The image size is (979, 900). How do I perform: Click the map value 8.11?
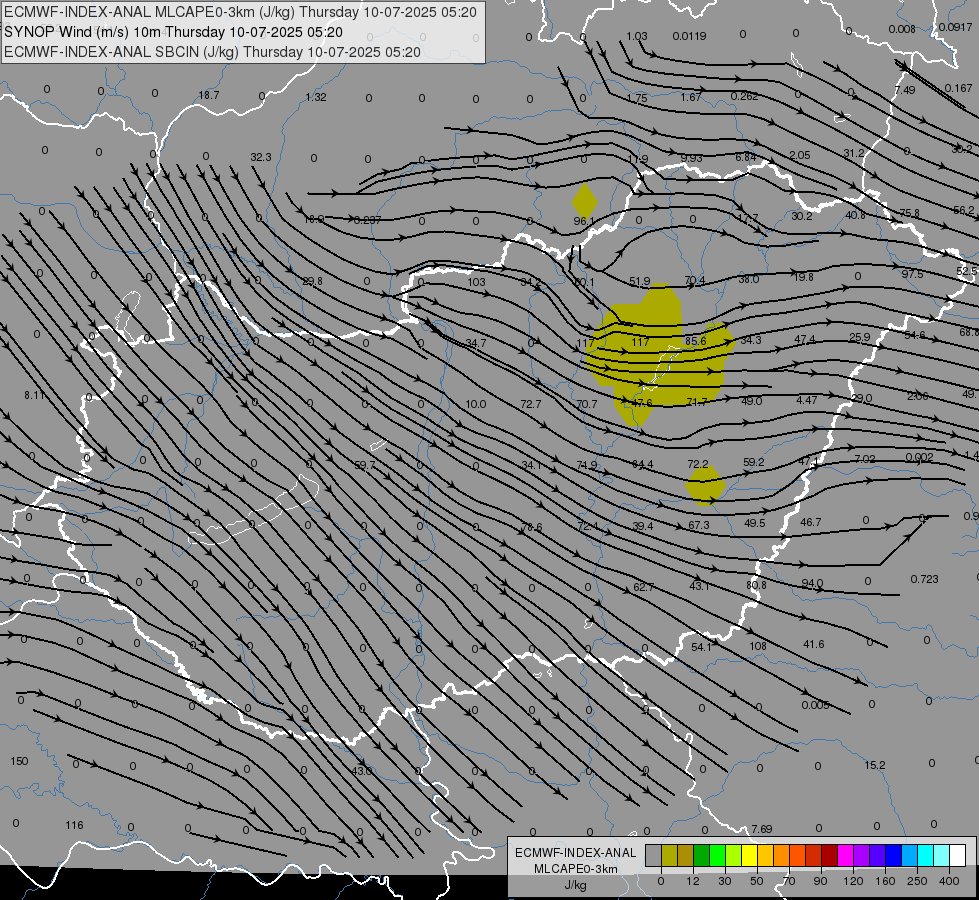click(34, 395)
